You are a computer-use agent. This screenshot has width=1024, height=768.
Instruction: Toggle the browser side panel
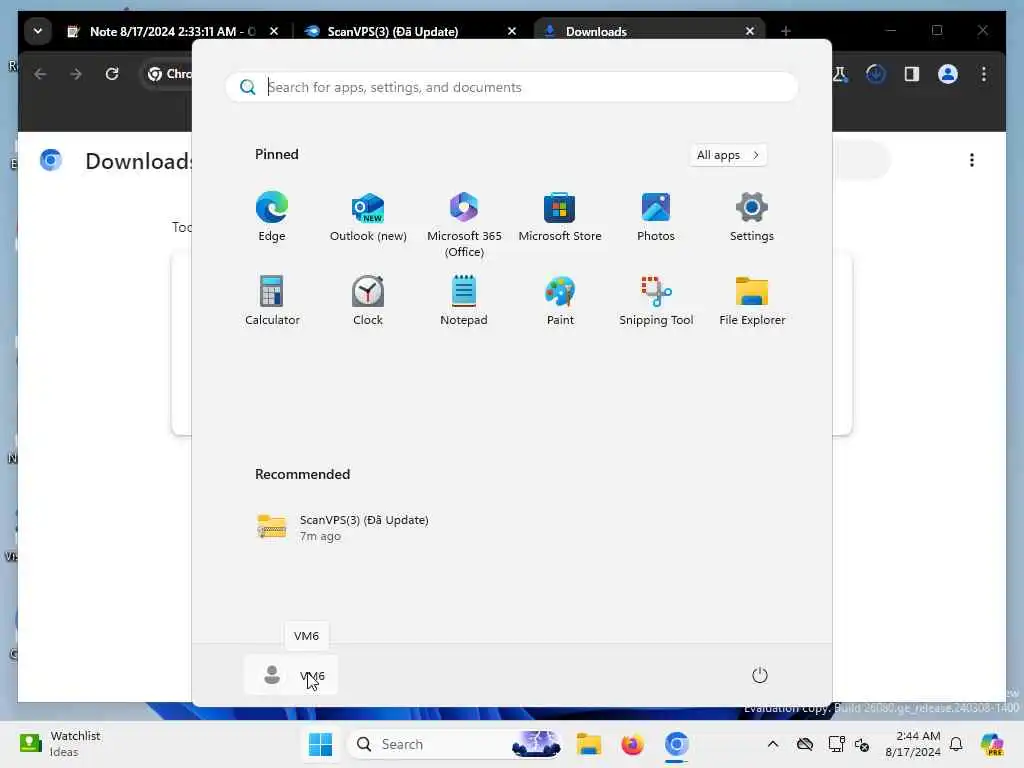tap(912, 74)
